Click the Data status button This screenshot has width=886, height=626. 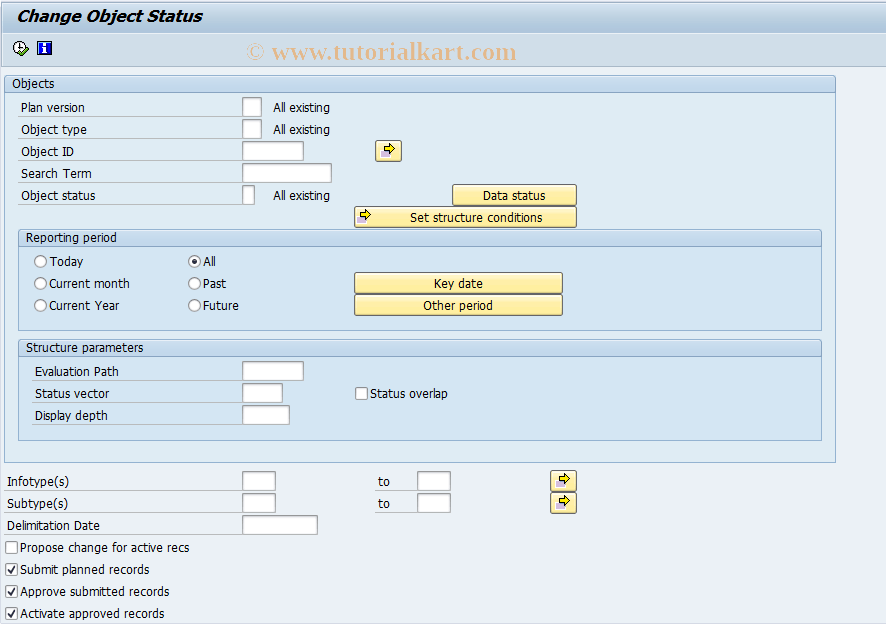[x=514, y=194]
